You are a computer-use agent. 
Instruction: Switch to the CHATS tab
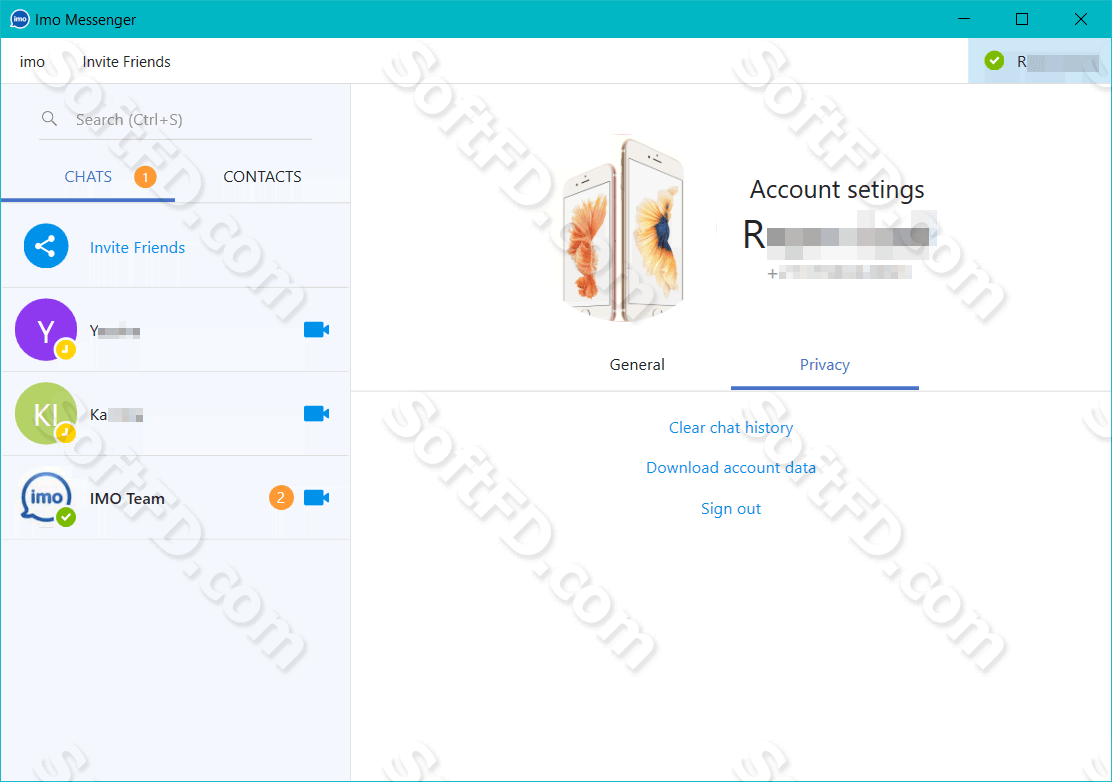pos(88,177)
